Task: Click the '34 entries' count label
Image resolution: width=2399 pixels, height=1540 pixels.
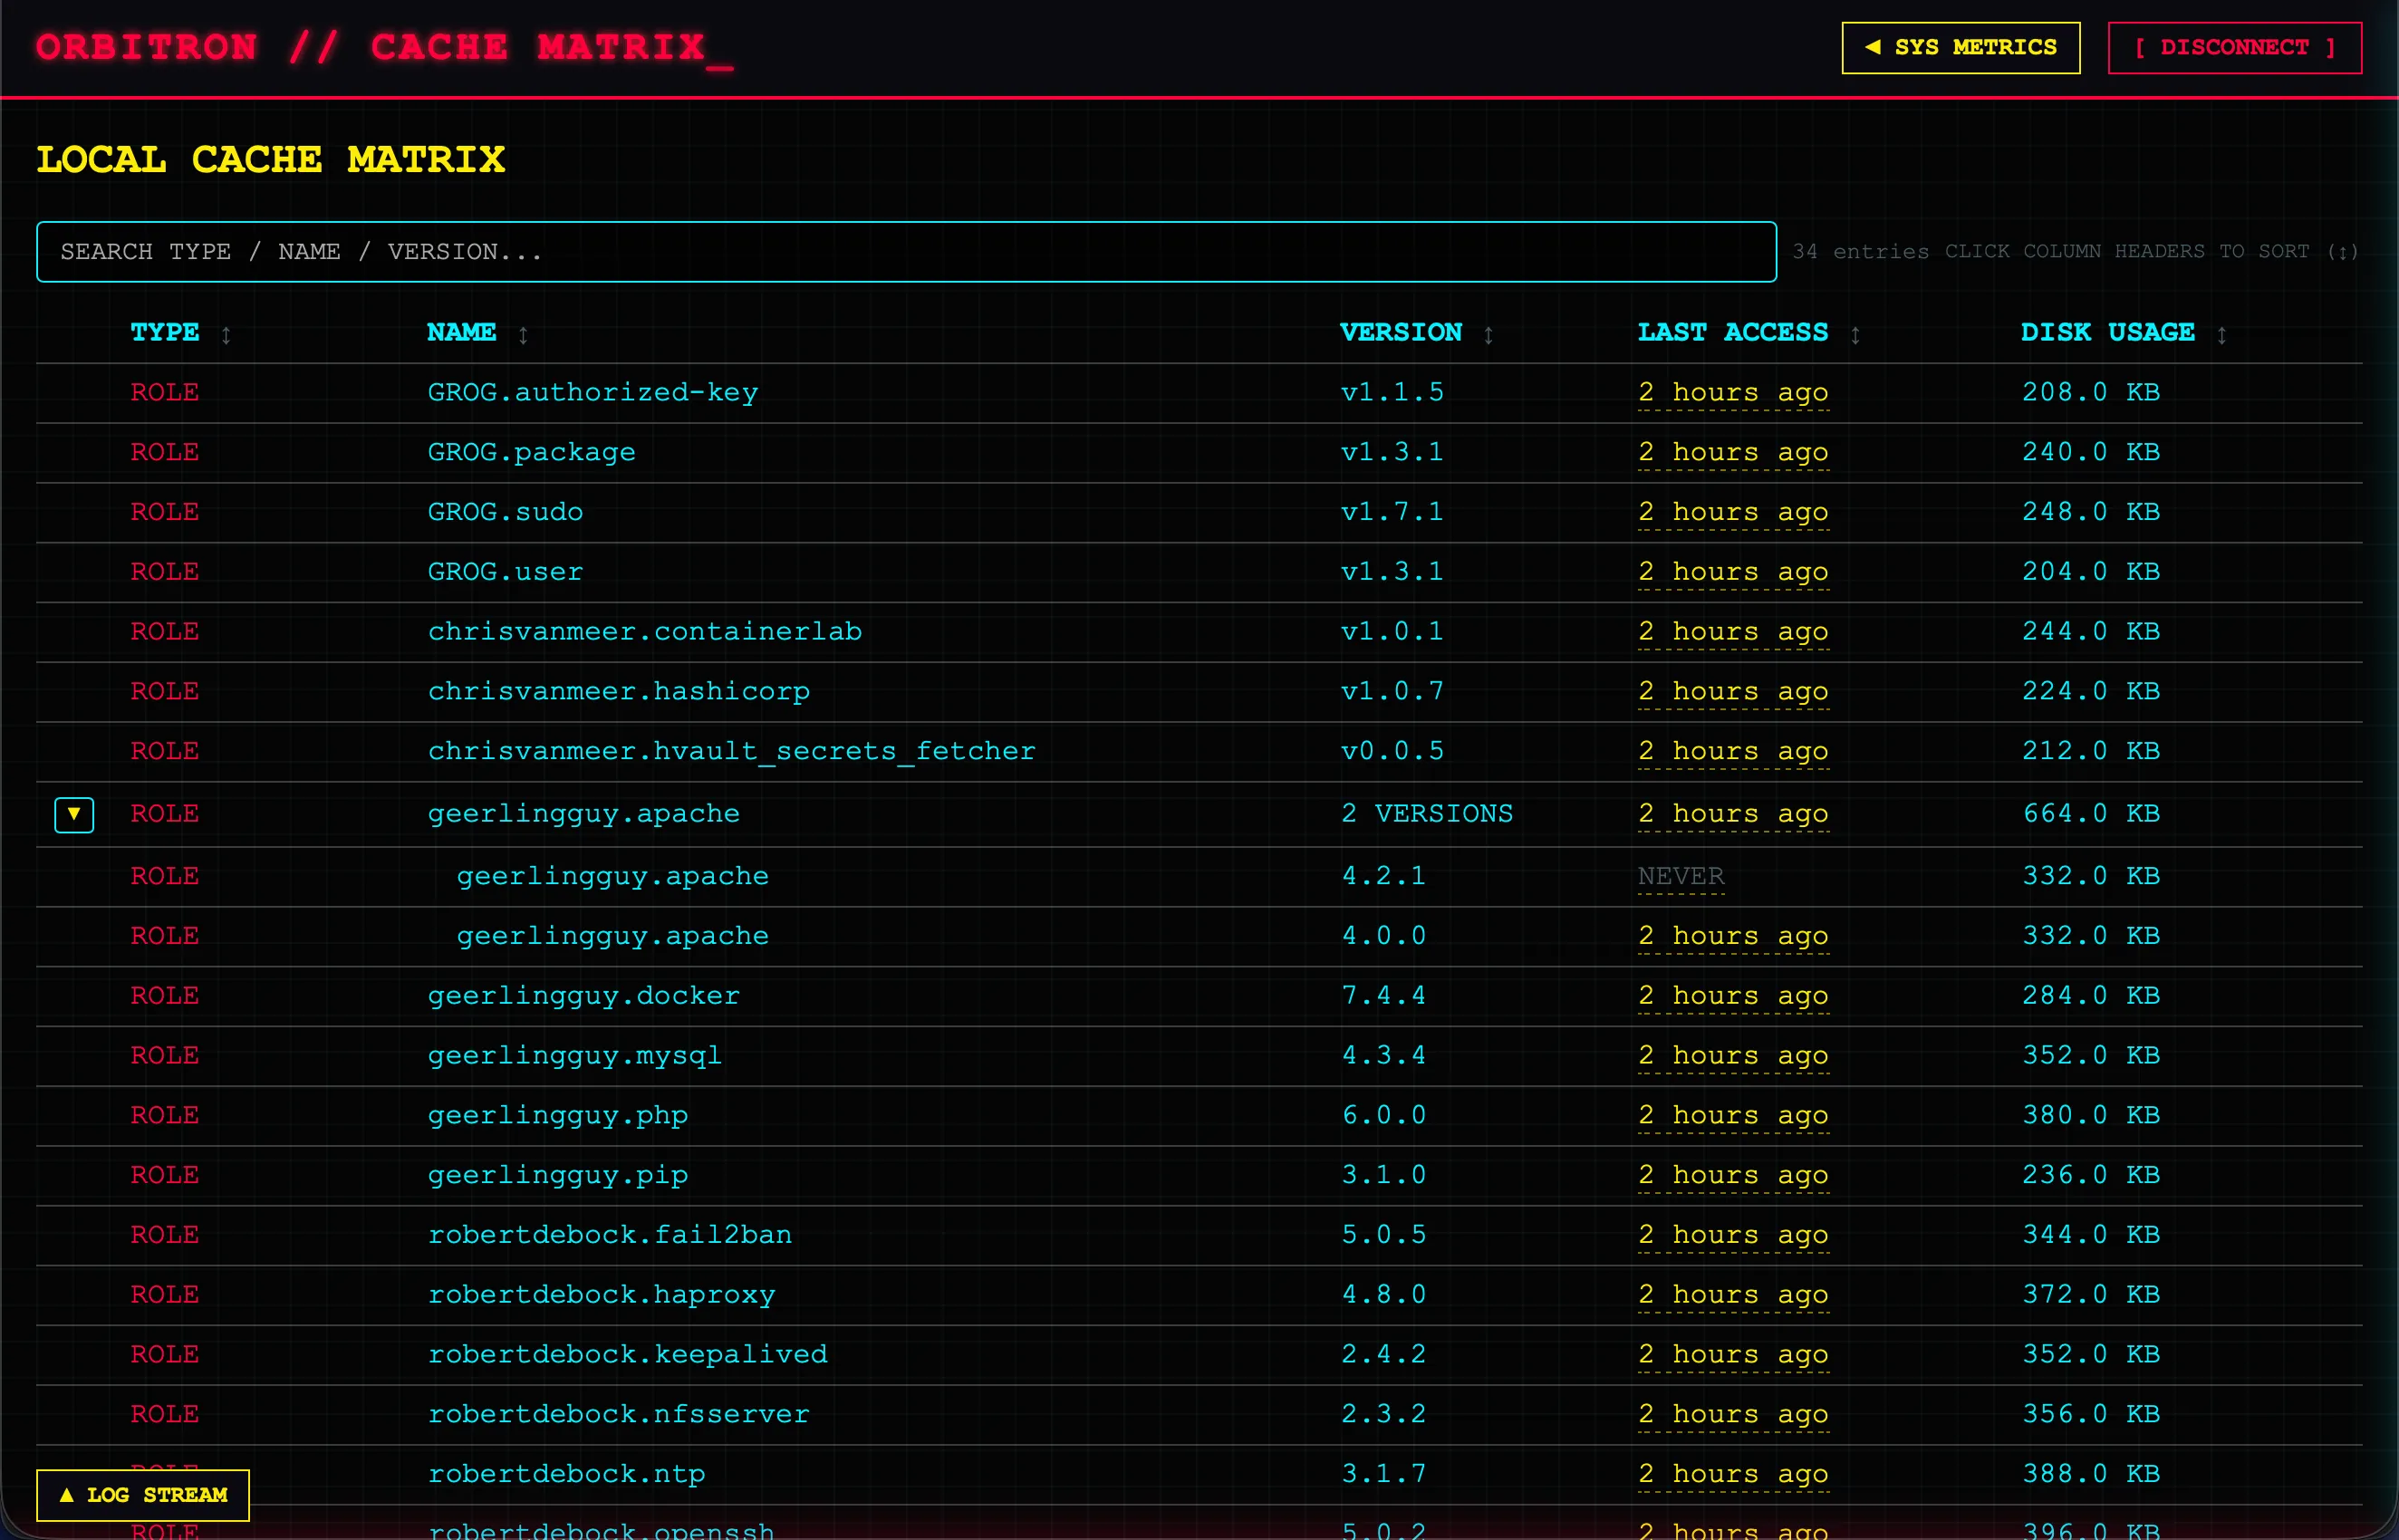Action: click(x=1860, y=251)
